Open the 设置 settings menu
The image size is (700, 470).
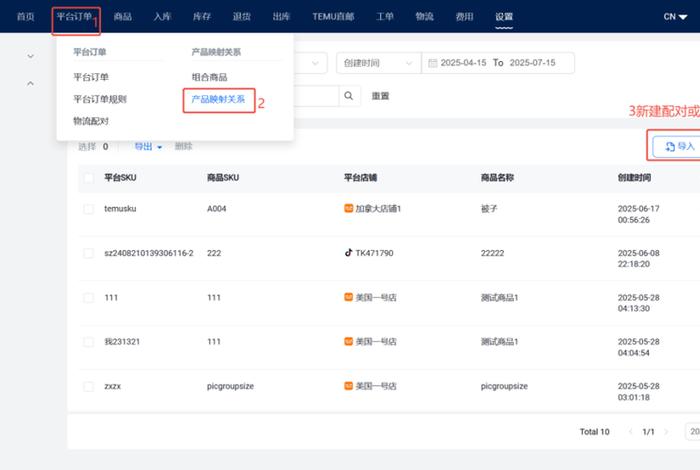click(x=504, y=17)
